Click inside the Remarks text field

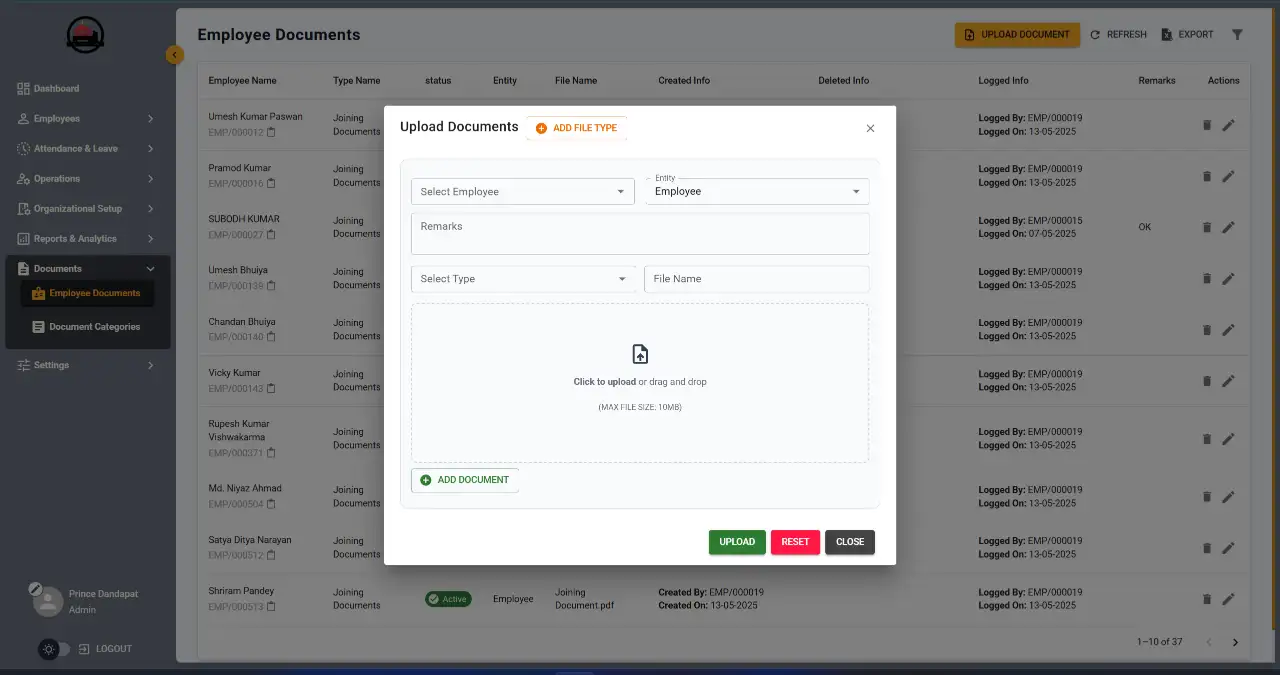coord(639,233)
